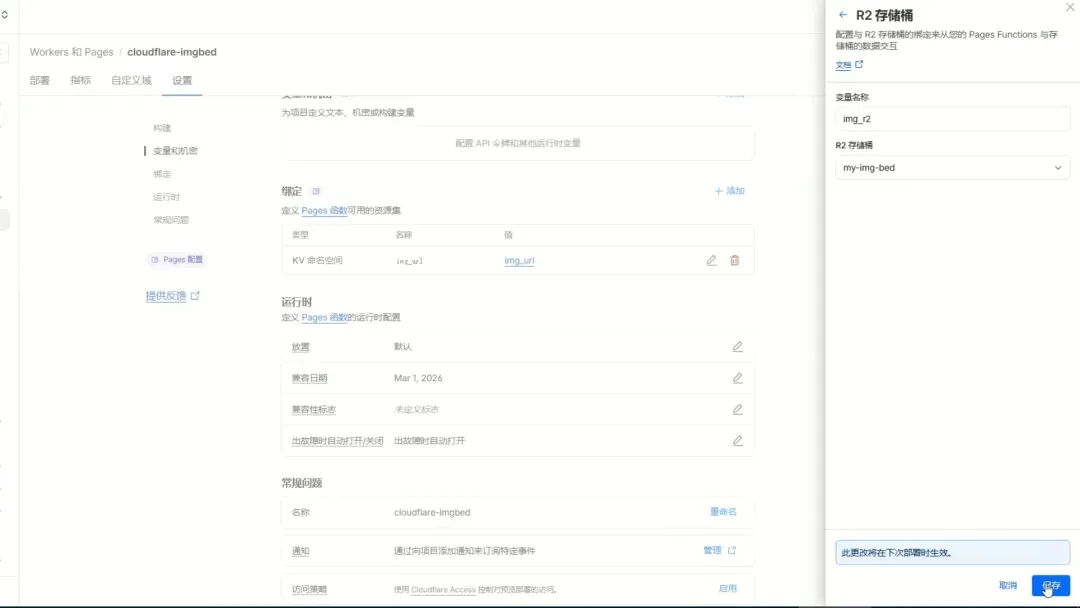Open the my-img-bed bucket dropdown

(x=952, y=167)
